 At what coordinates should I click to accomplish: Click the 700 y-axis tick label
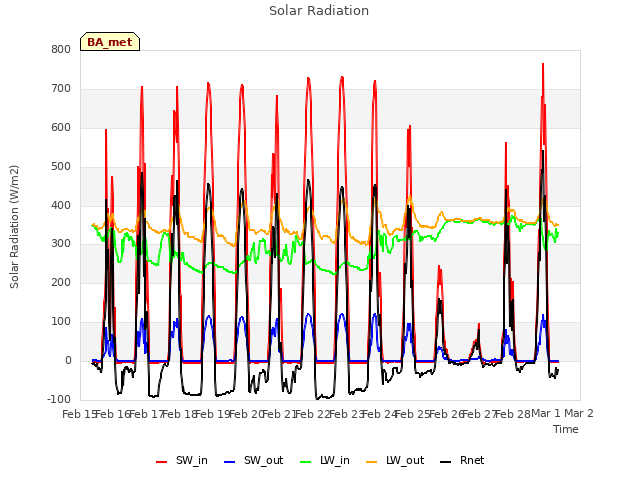(61, 89)
